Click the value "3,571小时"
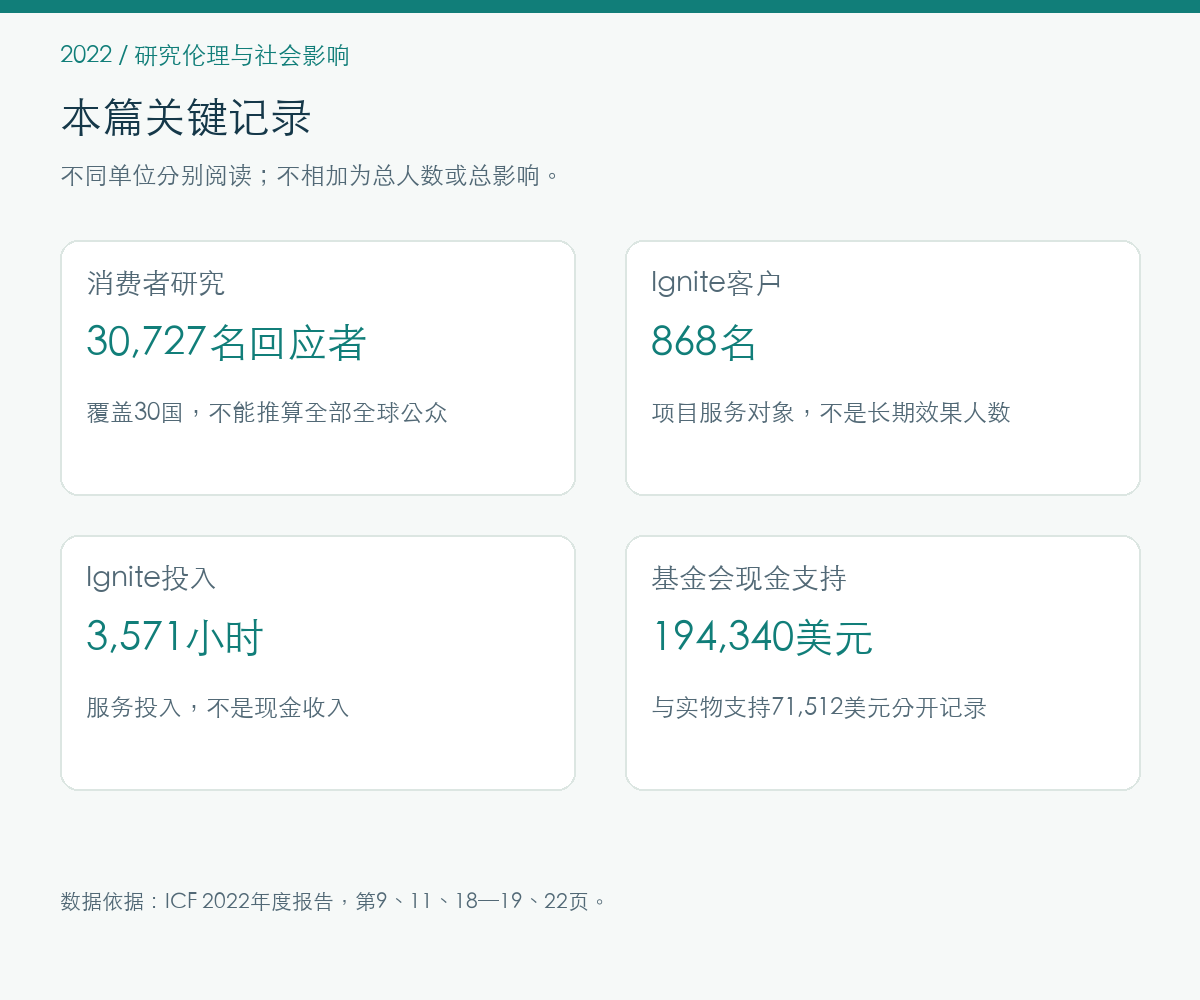 tap(175, 637)
